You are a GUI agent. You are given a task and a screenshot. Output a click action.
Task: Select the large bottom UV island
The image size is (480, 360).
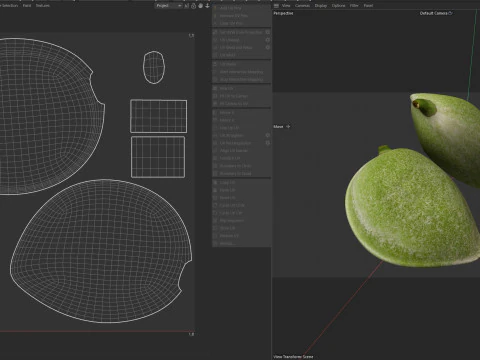(x=101, y=251)
